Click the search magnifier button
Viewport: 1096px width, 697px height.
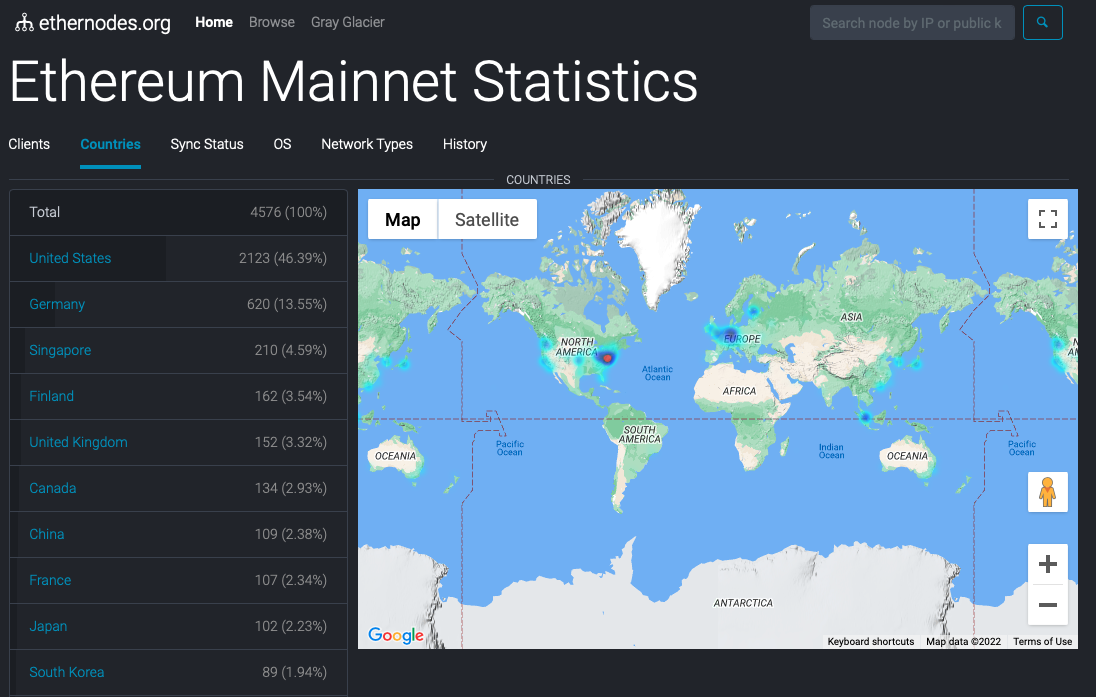click(x=1042, y=22)
